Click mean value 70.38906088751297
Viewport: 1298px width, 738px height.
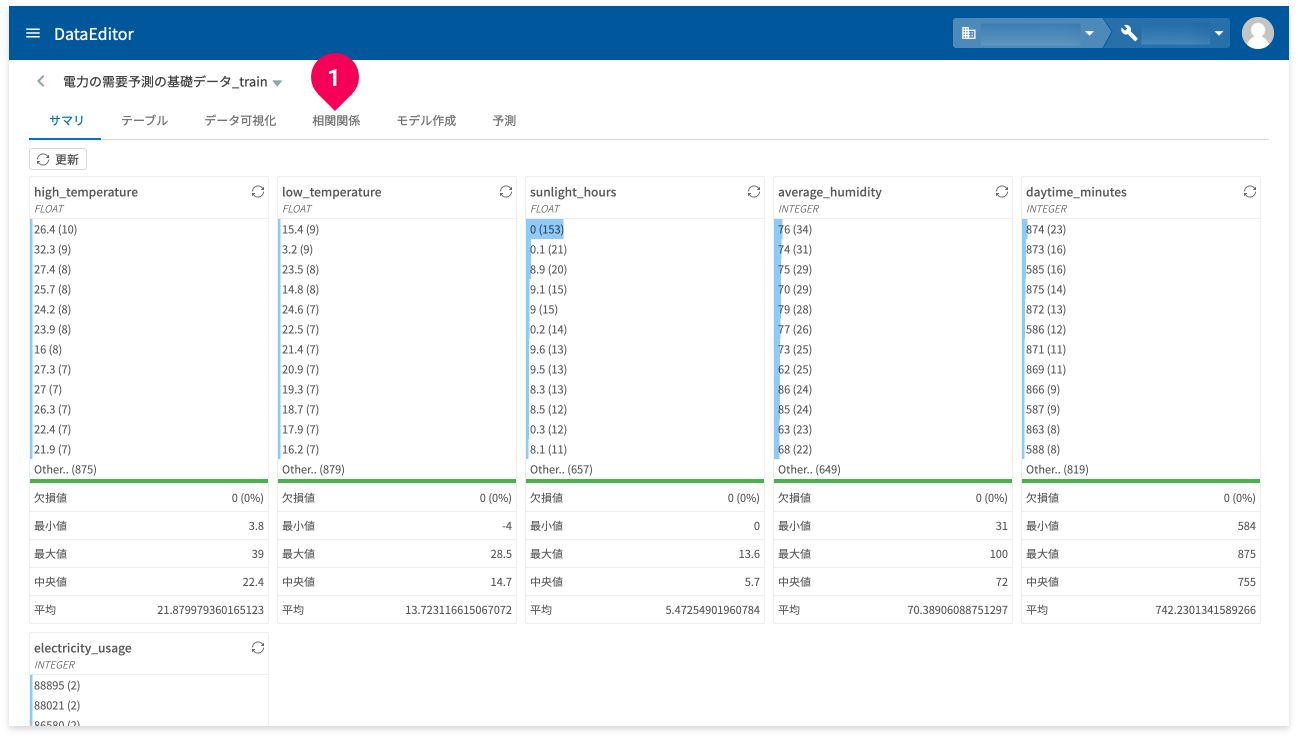958,610
